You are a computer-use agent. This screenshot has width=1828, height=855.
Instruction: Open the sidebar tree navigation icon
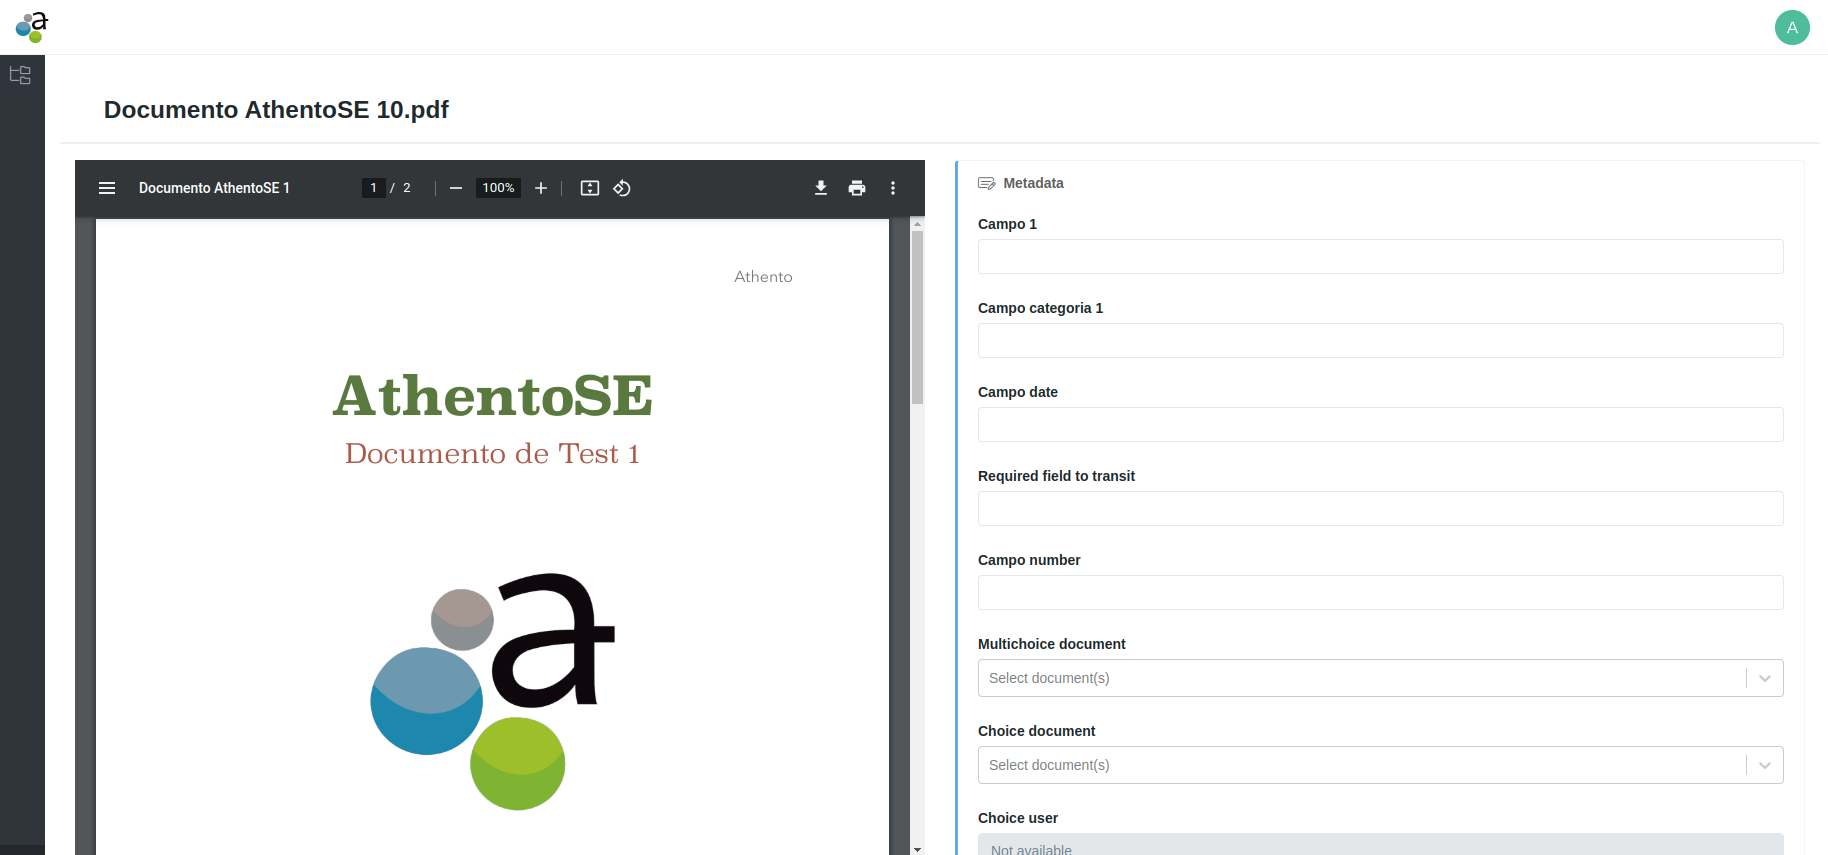point(20,75)
